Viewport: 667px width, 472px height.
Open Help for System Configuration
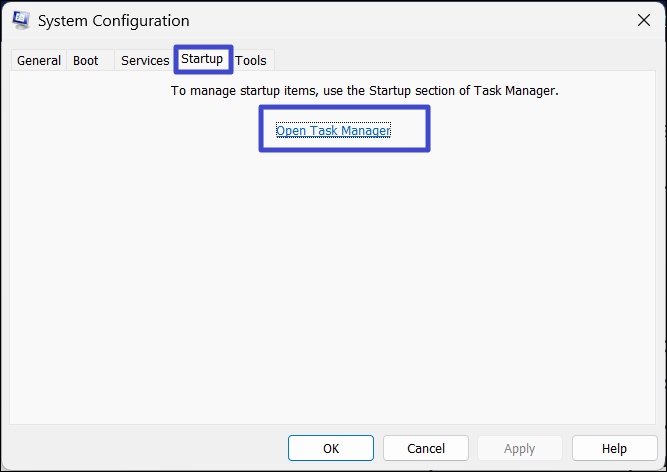[x=614, y=448]
